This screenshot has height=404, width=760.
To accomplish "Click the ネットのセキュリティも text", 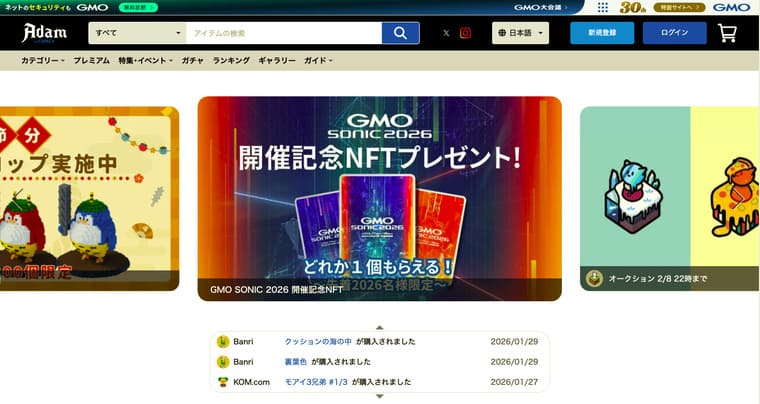I will (38, 7).
